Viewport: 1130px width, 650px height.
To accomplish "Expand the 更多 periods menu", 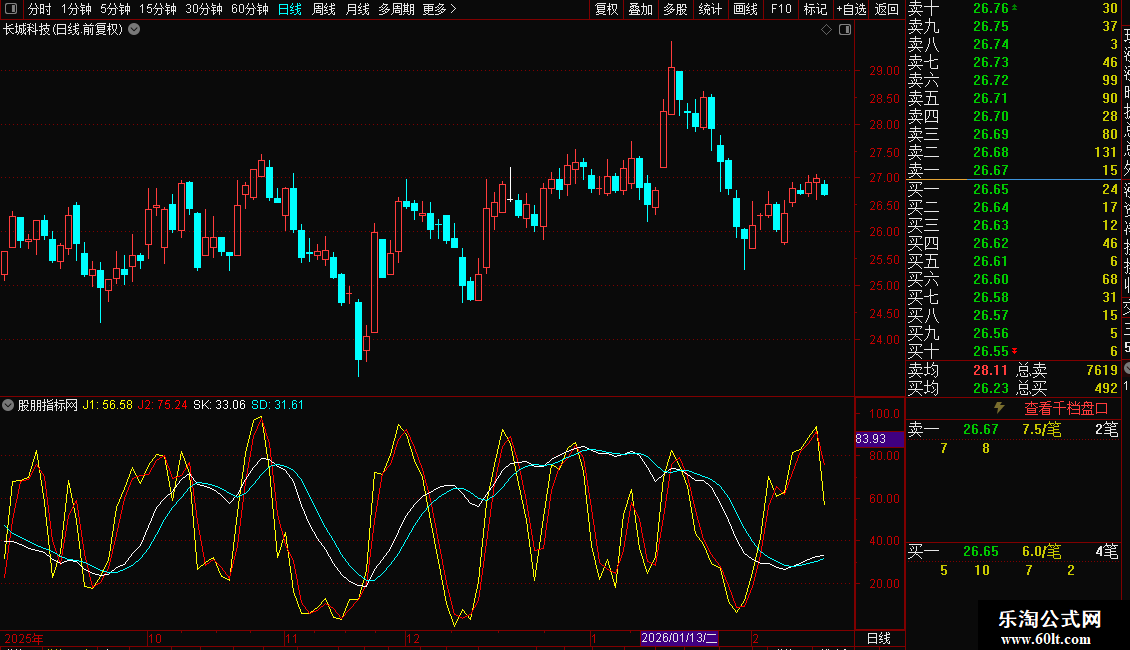I will click(440, 9).
